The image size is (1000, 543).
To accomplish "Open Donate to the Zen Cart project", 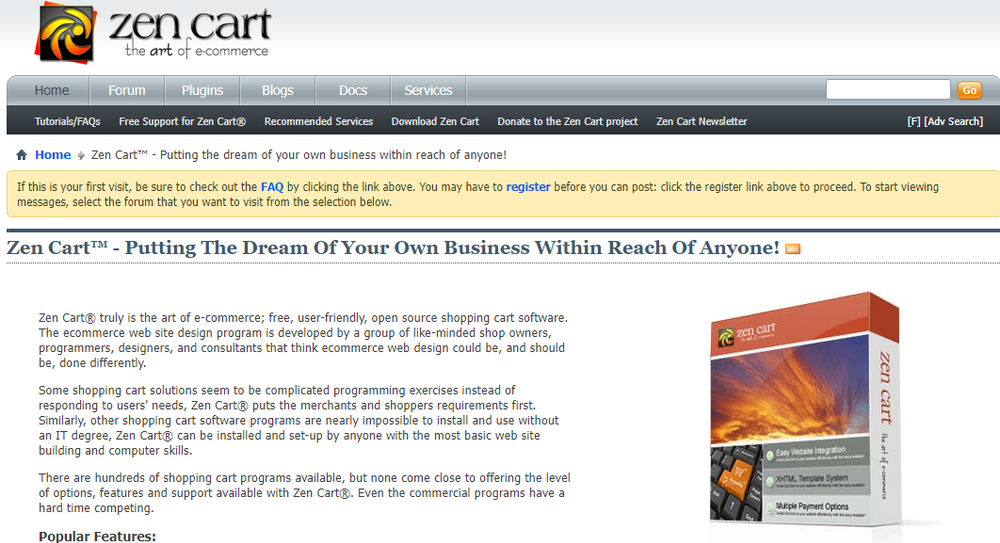I will (568, 121).
